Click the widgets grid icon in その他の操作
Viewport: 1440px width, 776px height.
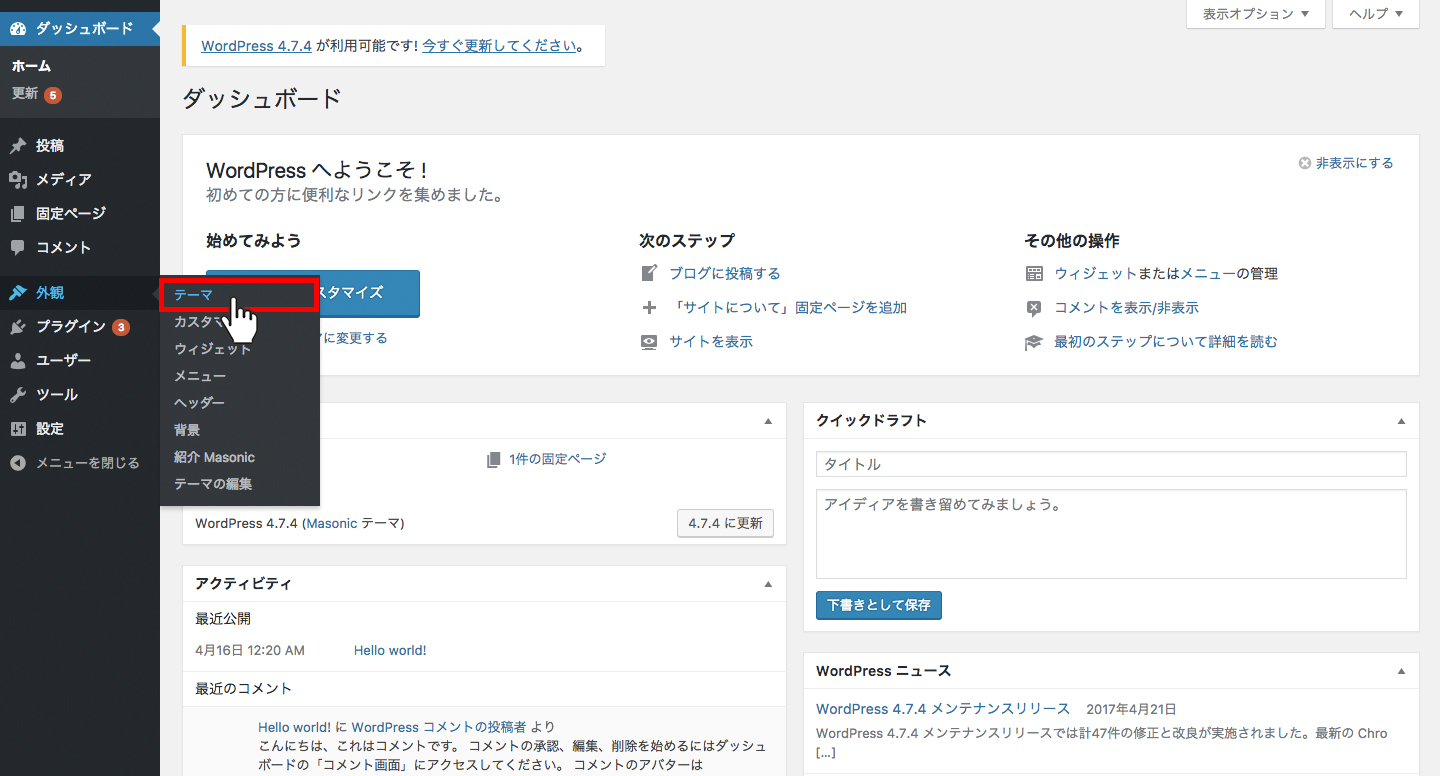pos(1034,273)
